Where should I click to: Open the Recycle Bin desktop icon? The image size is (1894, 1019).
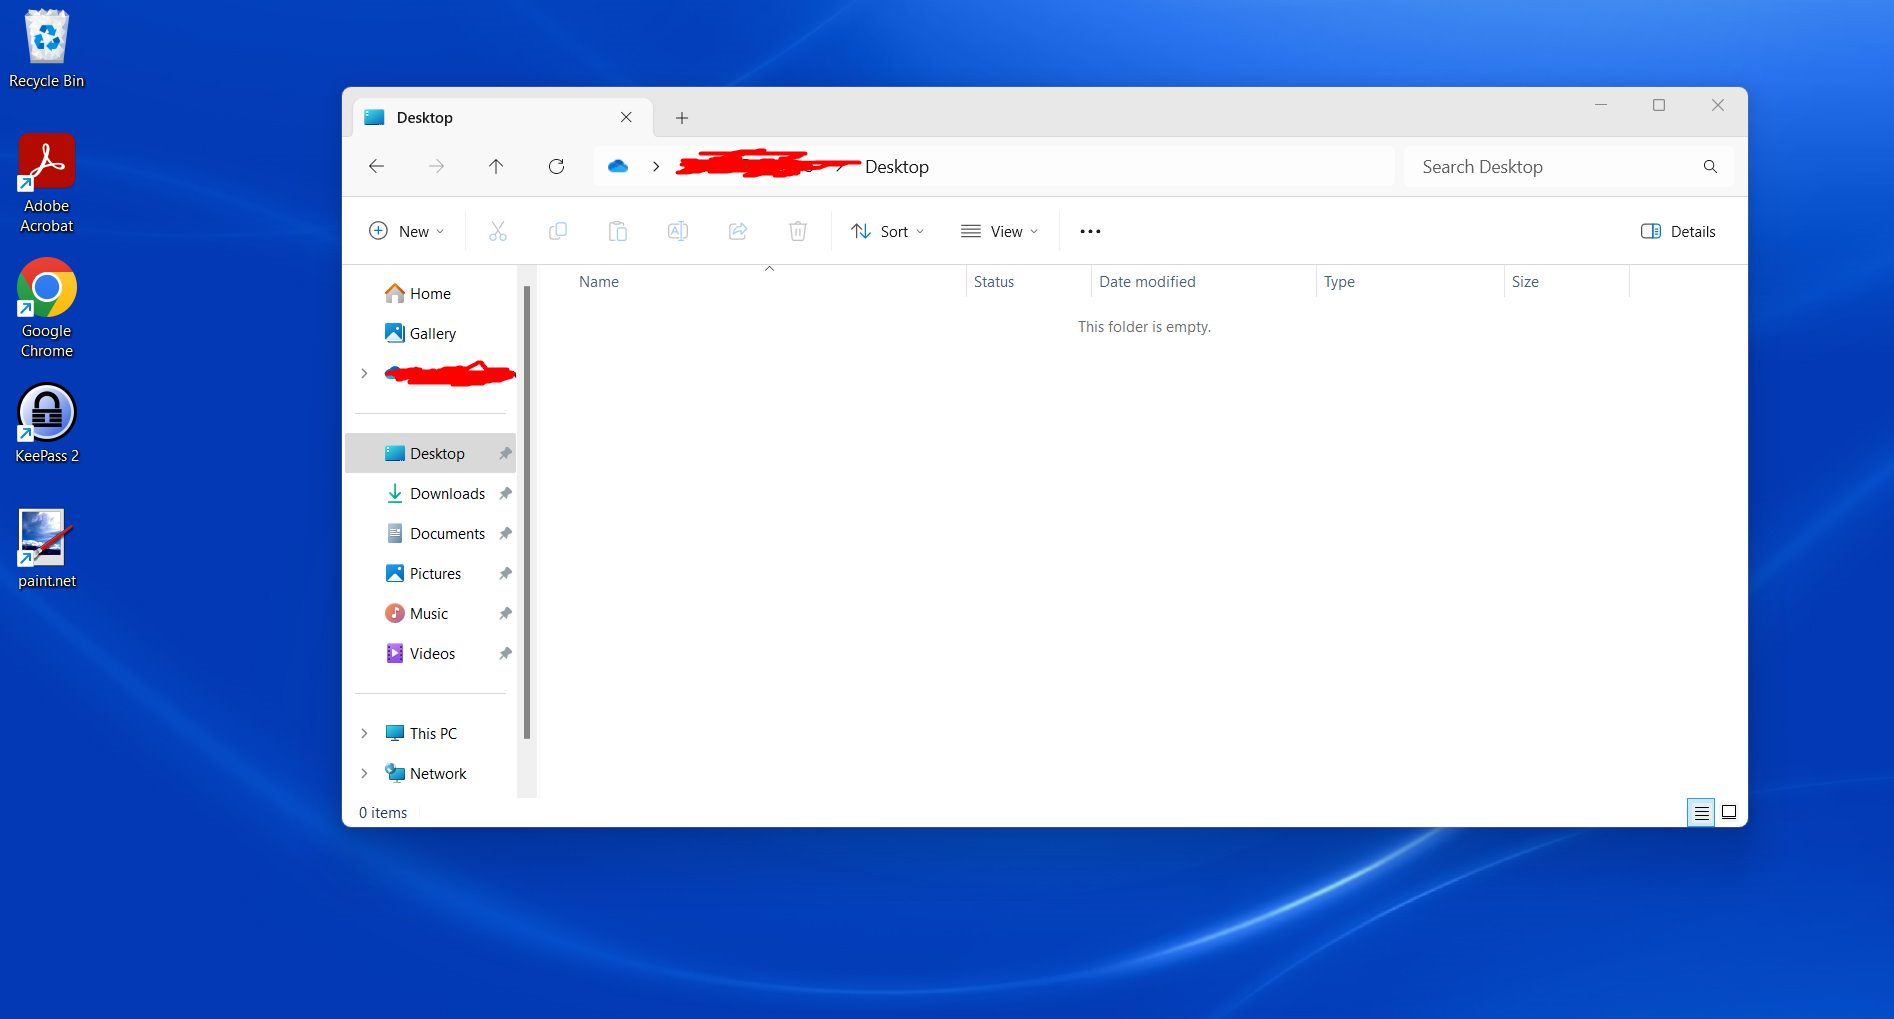(46, 48)
